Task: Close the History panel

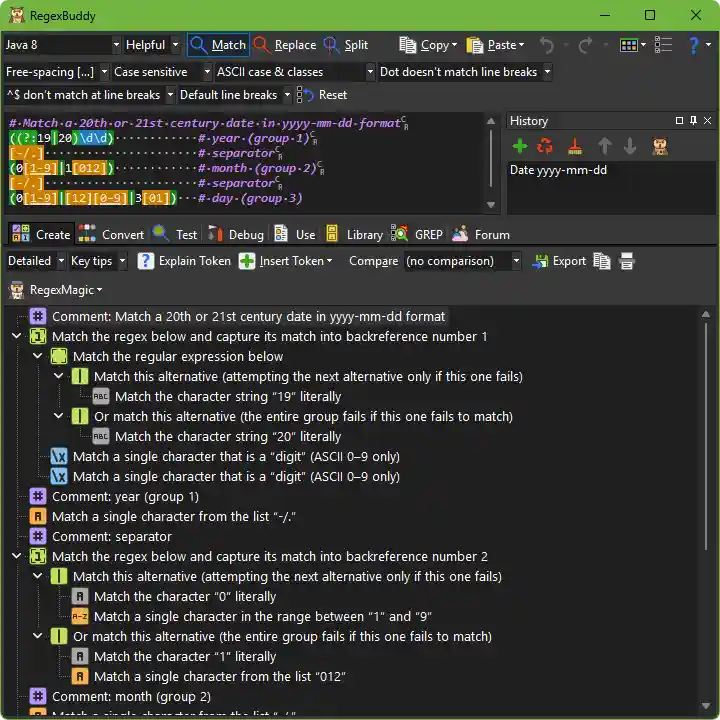Action: point(707,120)
